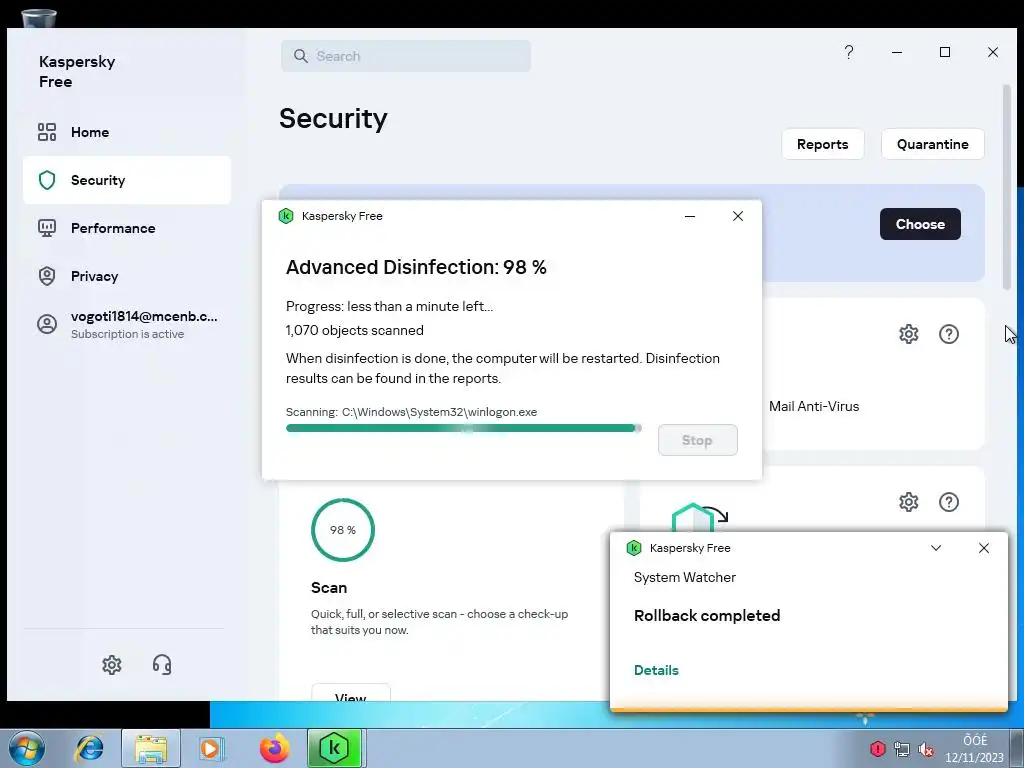The height and width of the screenshot is (768, 1024).
Task: Click the muted volume tray icon
Action: point(925,749)
